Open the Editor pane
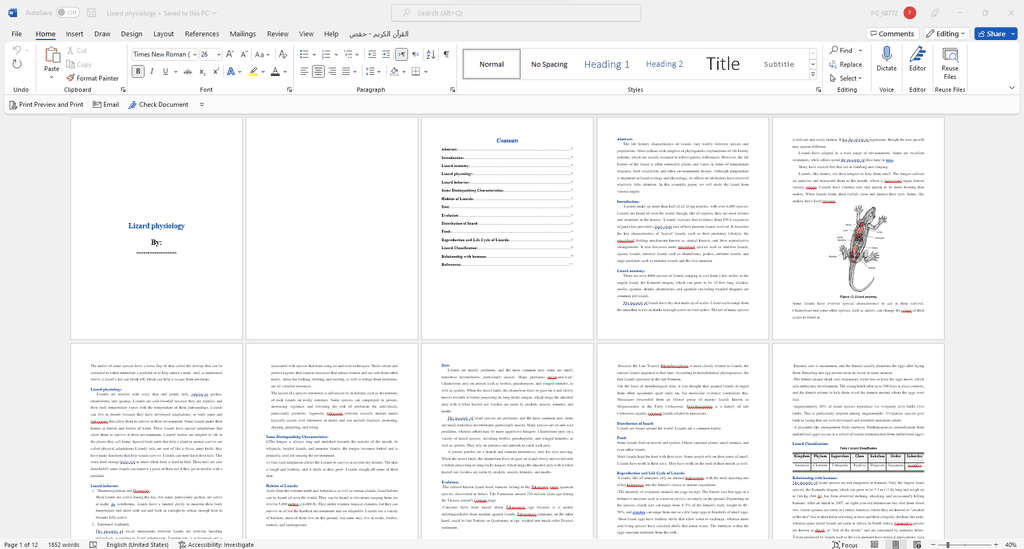This screenshot has height=549, width=1024. tap(918, 59)
